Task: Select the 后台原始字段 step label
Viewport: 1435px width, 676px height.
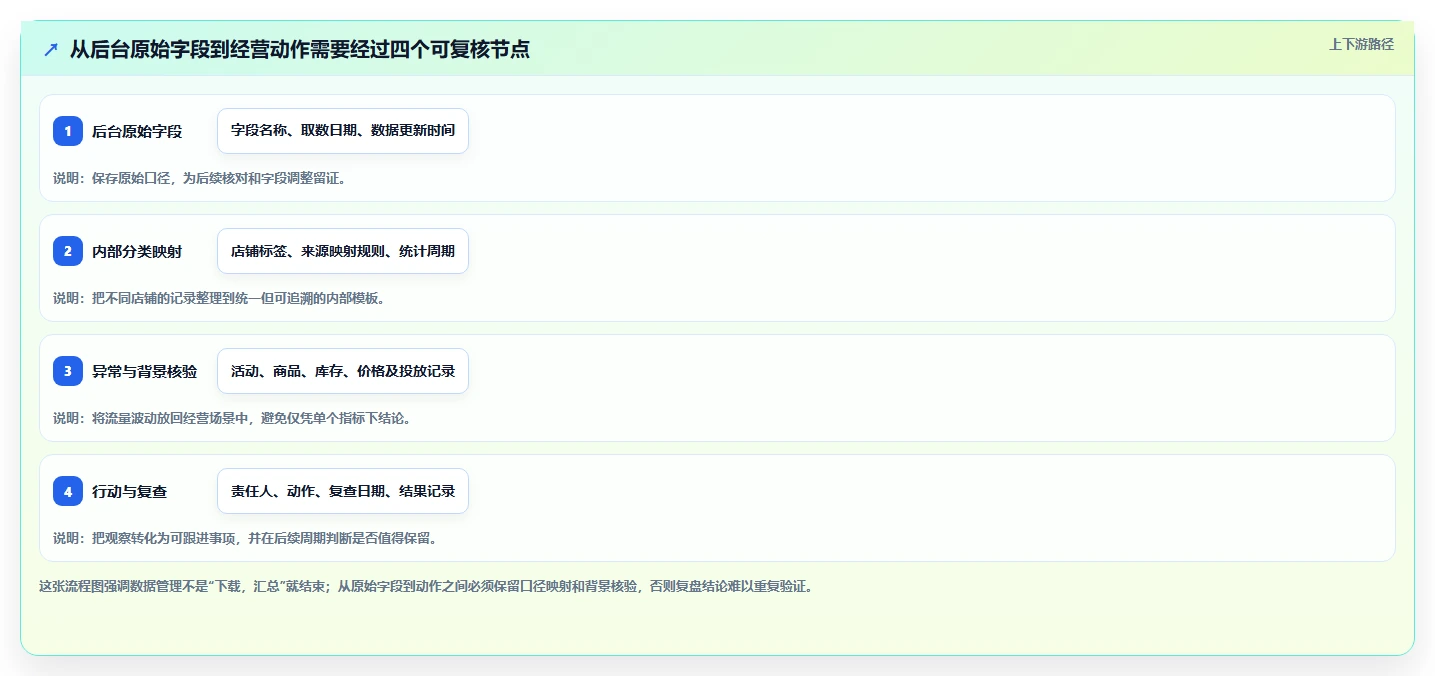Action: 137,131
